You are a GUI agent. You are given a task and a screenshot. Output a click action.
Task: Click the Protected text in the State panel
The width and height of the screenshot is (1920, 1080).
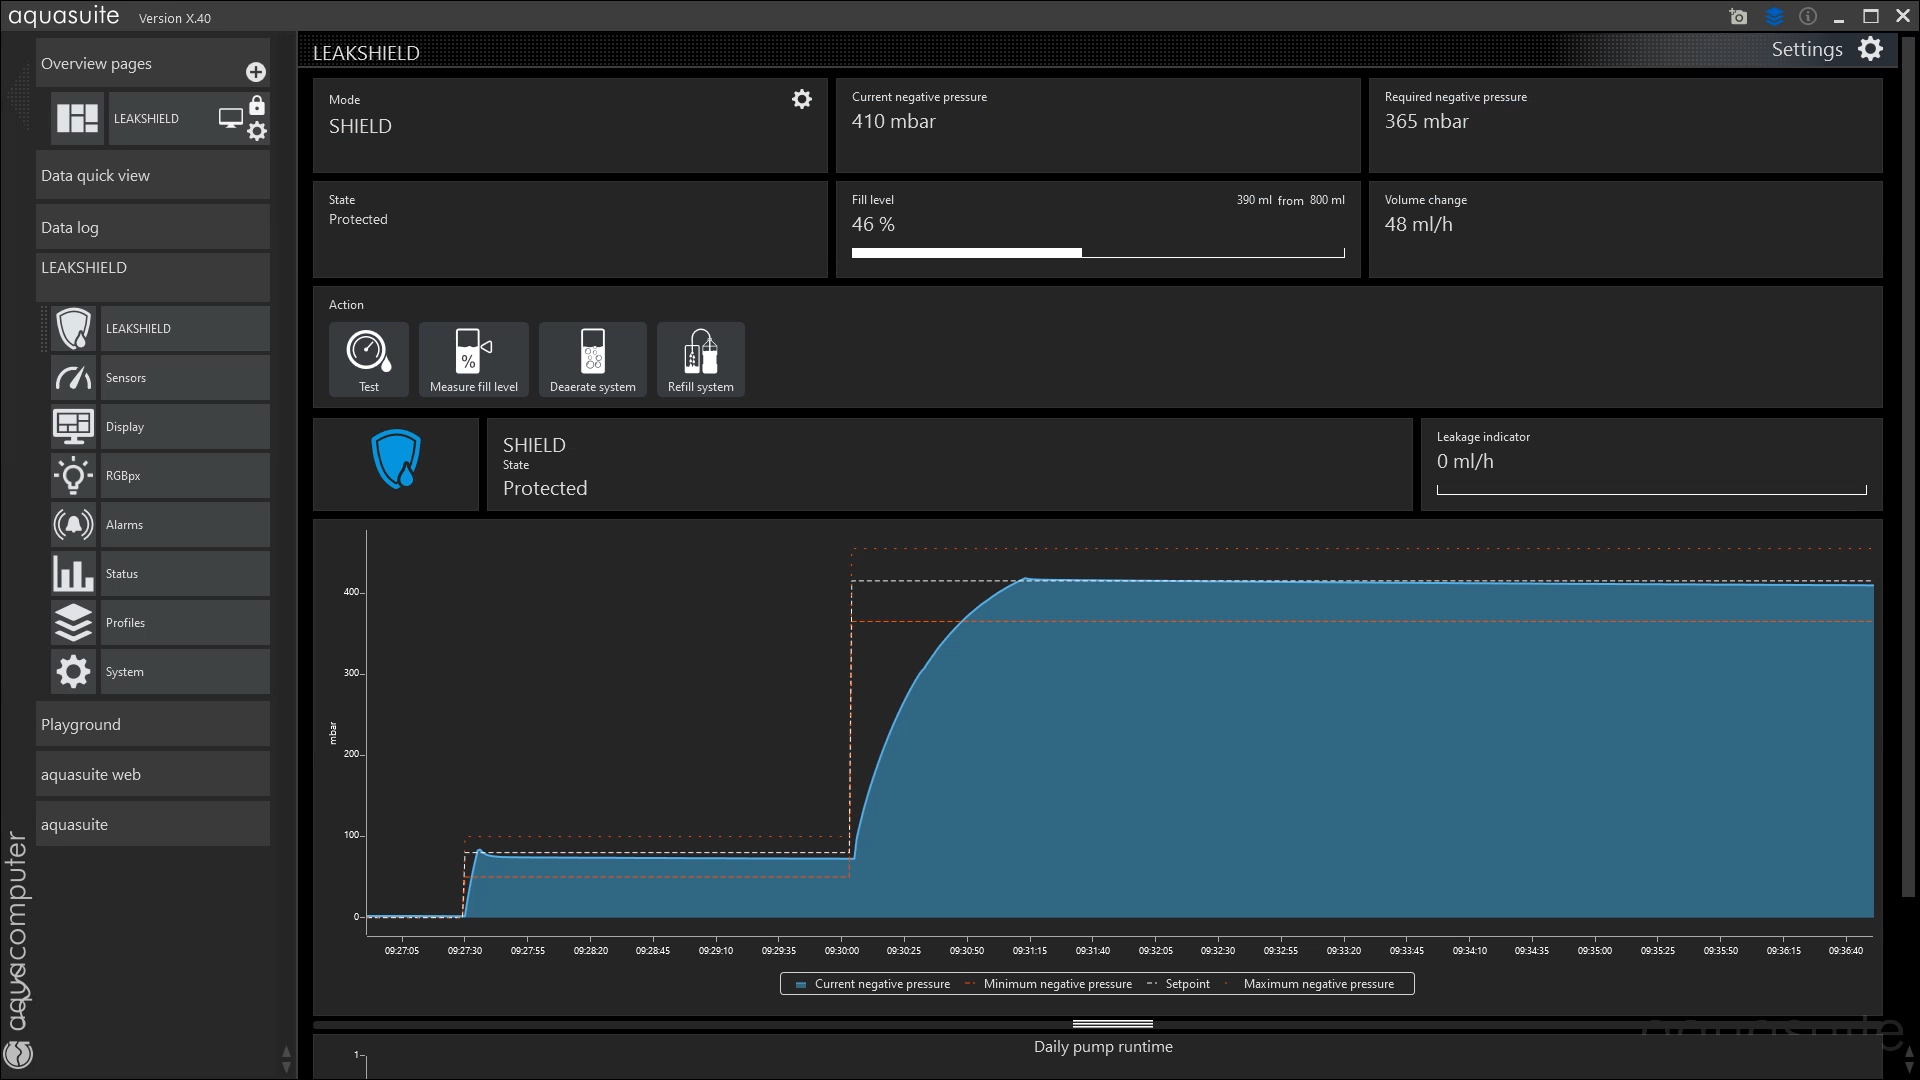[358, 219]
